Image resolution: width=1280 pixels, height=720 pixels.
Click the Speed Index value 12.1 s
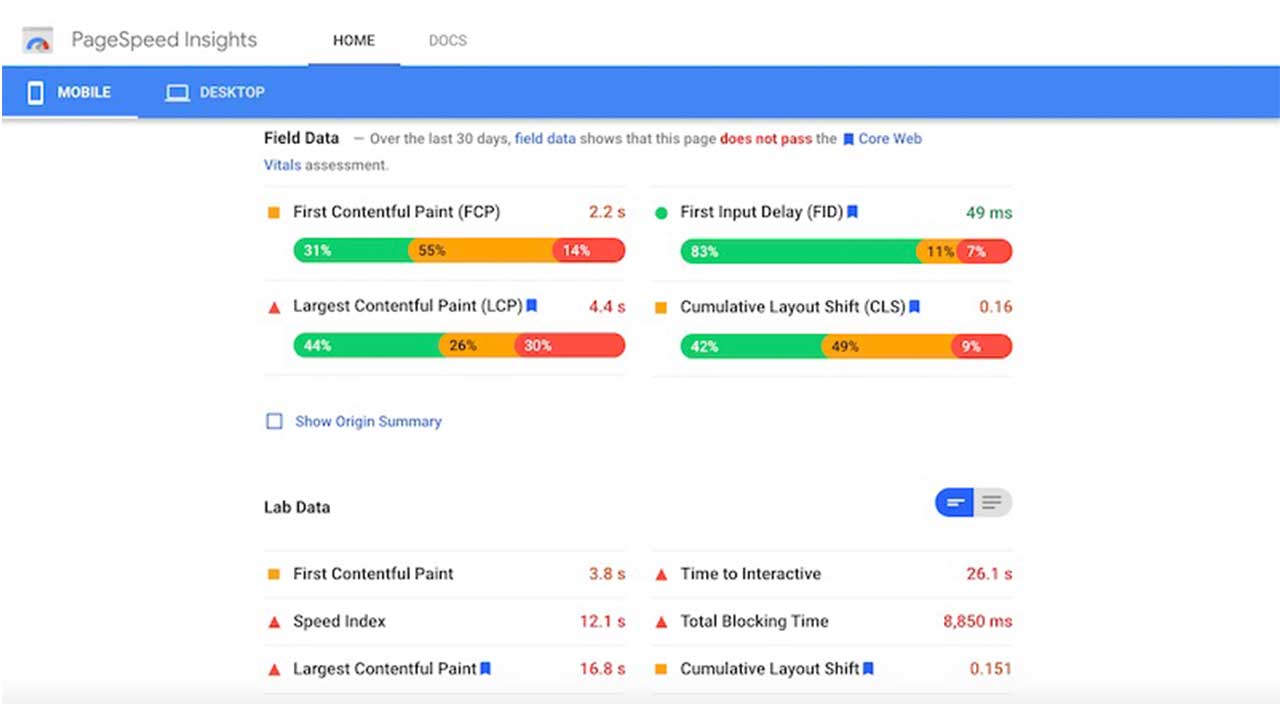[602, 621]
